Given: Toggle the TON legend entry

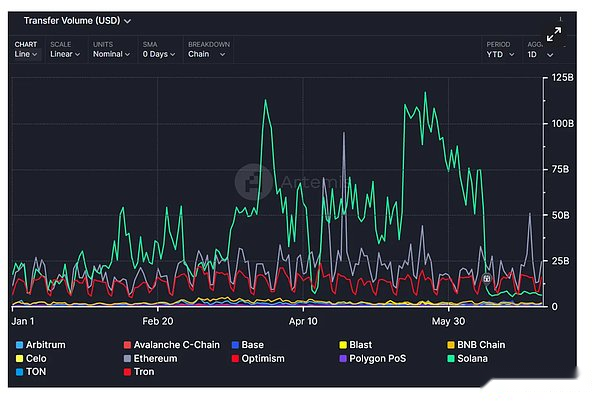Looking at the screenshot, I should point(31,372).
